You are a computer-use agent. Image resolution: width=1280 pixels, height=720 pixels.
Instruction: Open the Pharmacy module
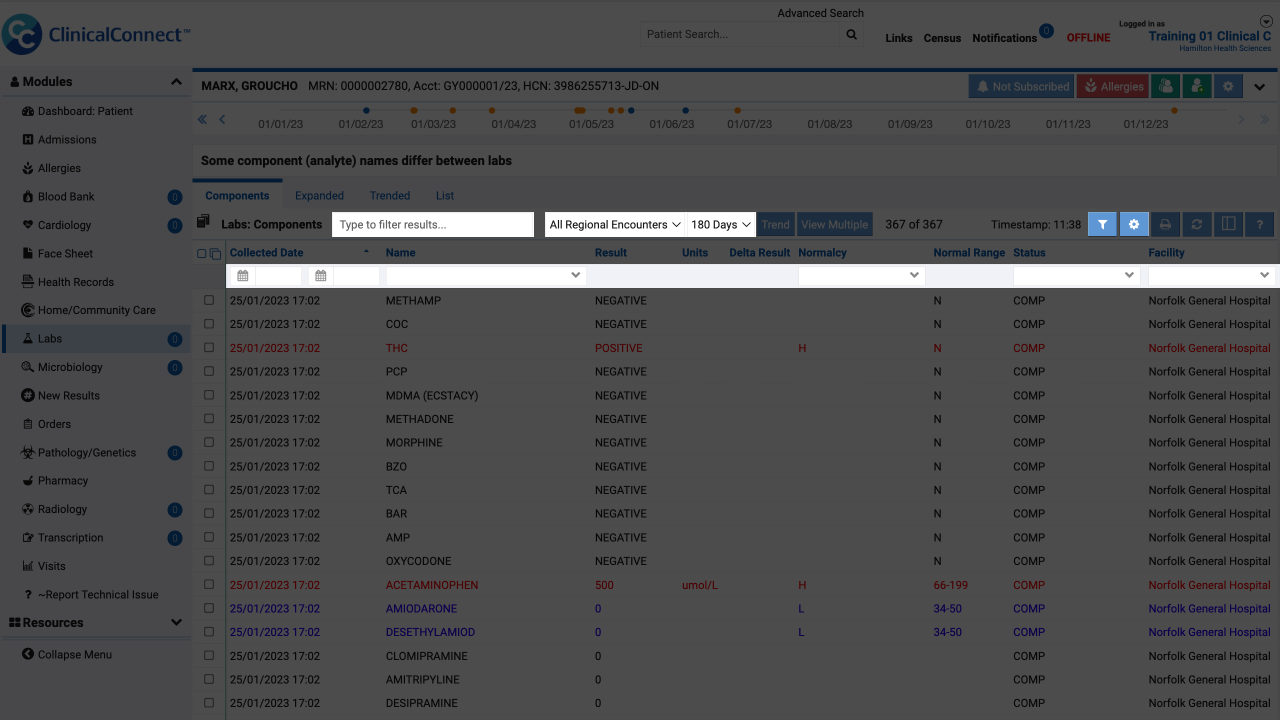coord(63,481)
